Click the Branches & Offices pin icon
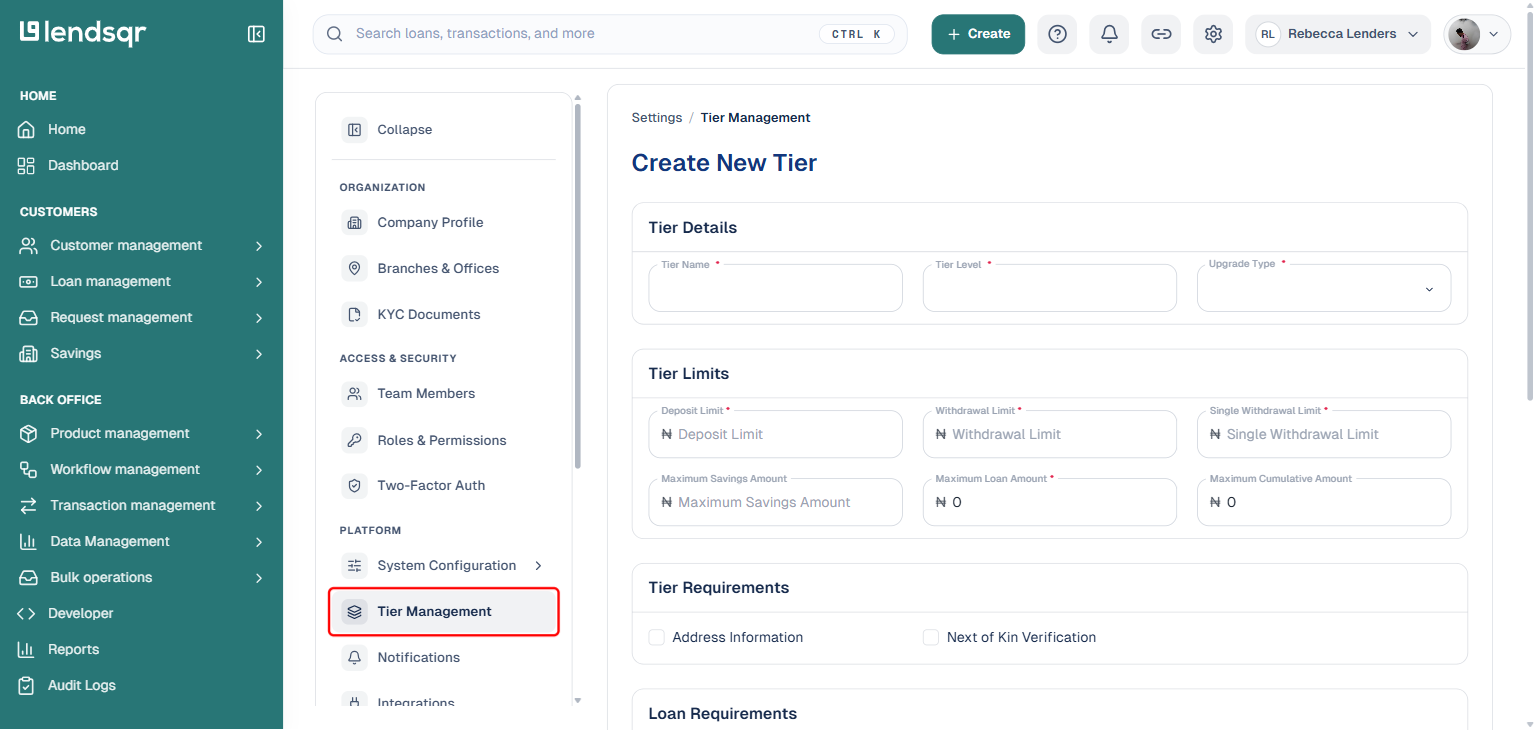 point(354,269)
